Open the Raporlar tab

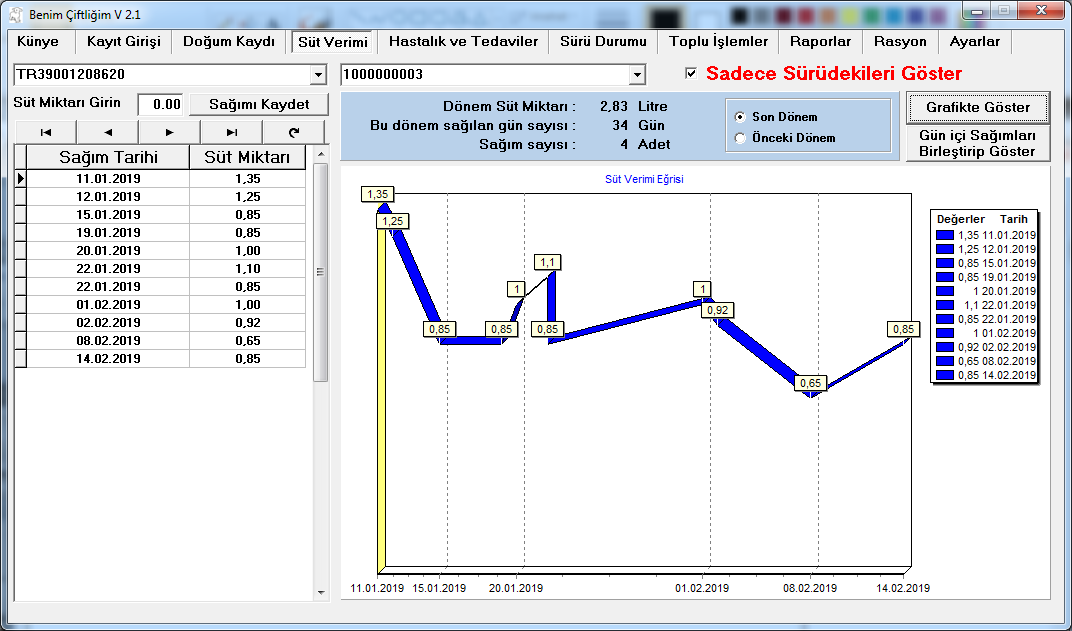820,42
